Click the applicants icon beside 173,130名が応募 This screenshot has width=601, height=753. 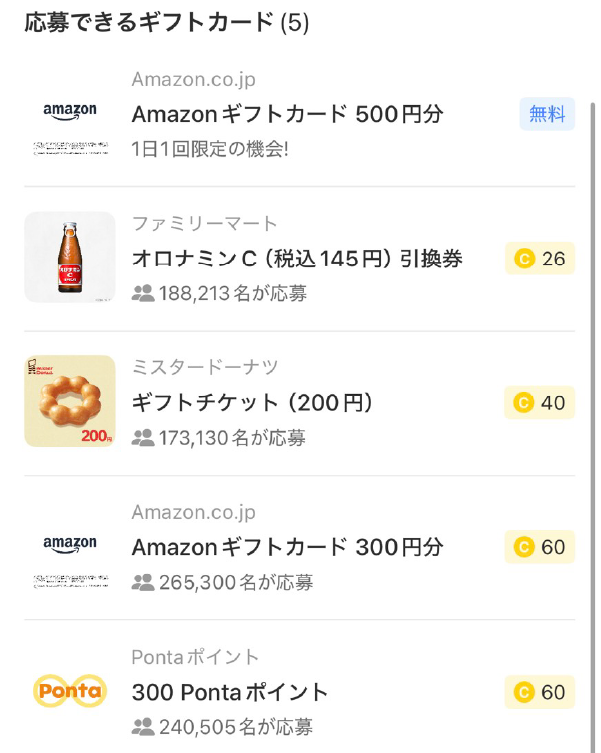(x=143, y=438)
